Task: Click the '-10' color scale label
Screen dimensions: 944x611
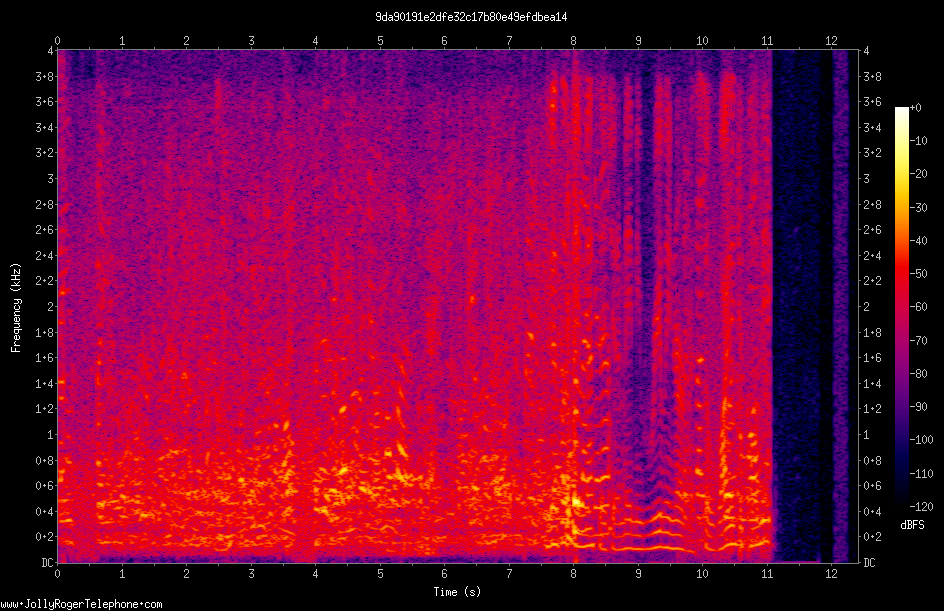Action: tap(918, 141)
